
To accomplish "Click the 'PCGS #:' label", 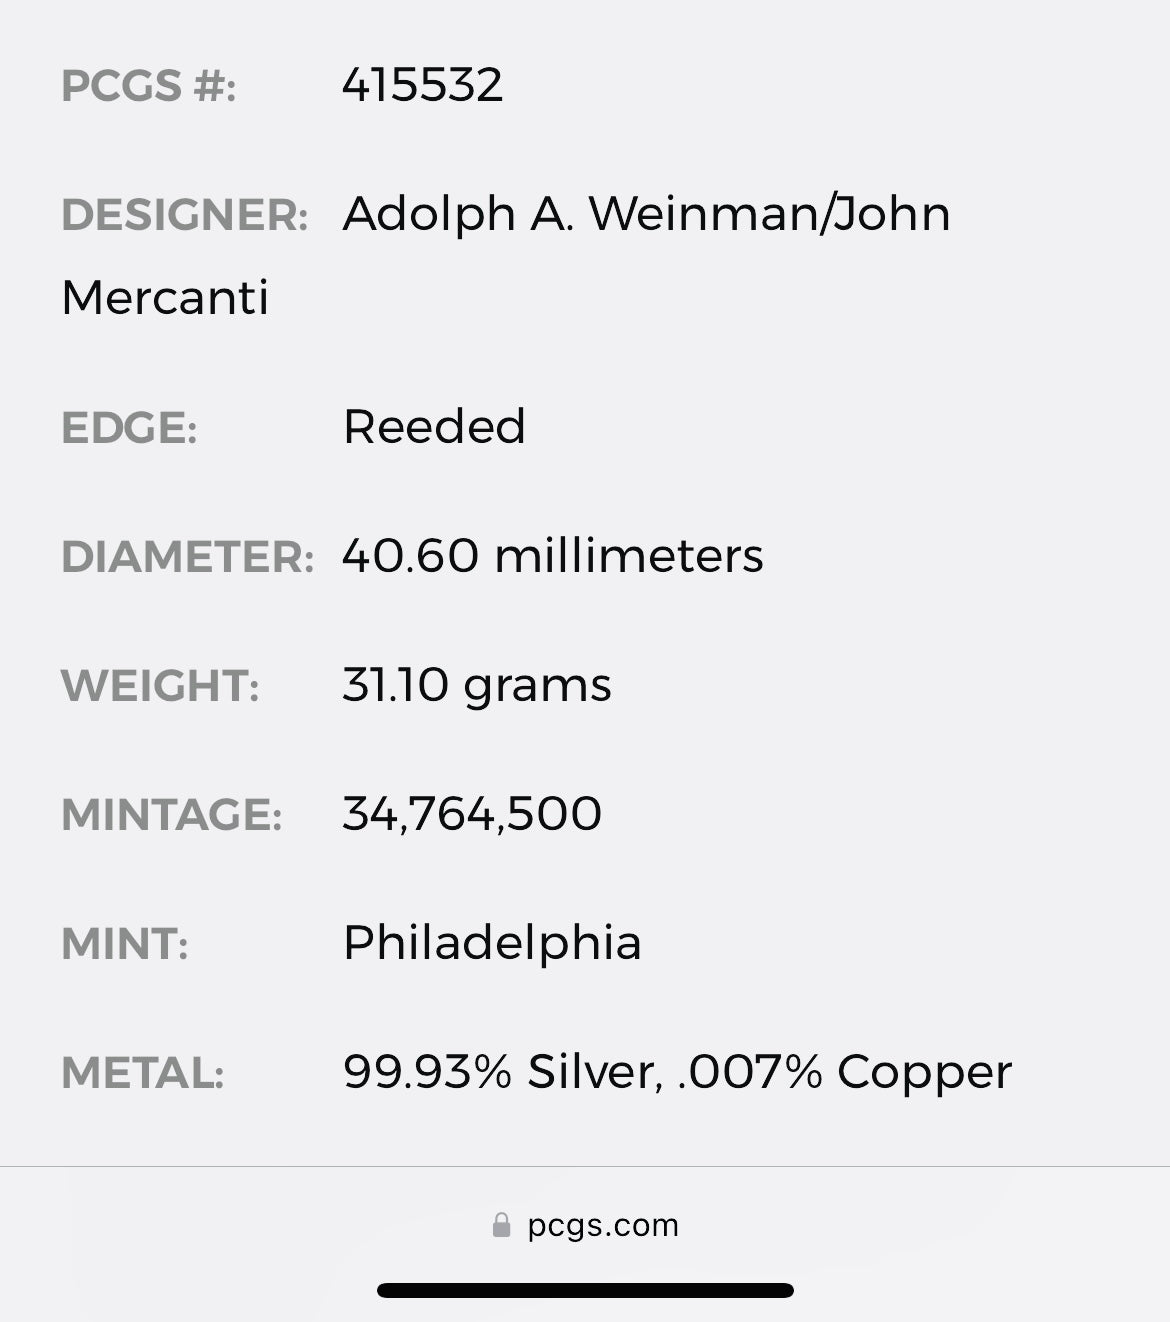I will coord(148,86).
